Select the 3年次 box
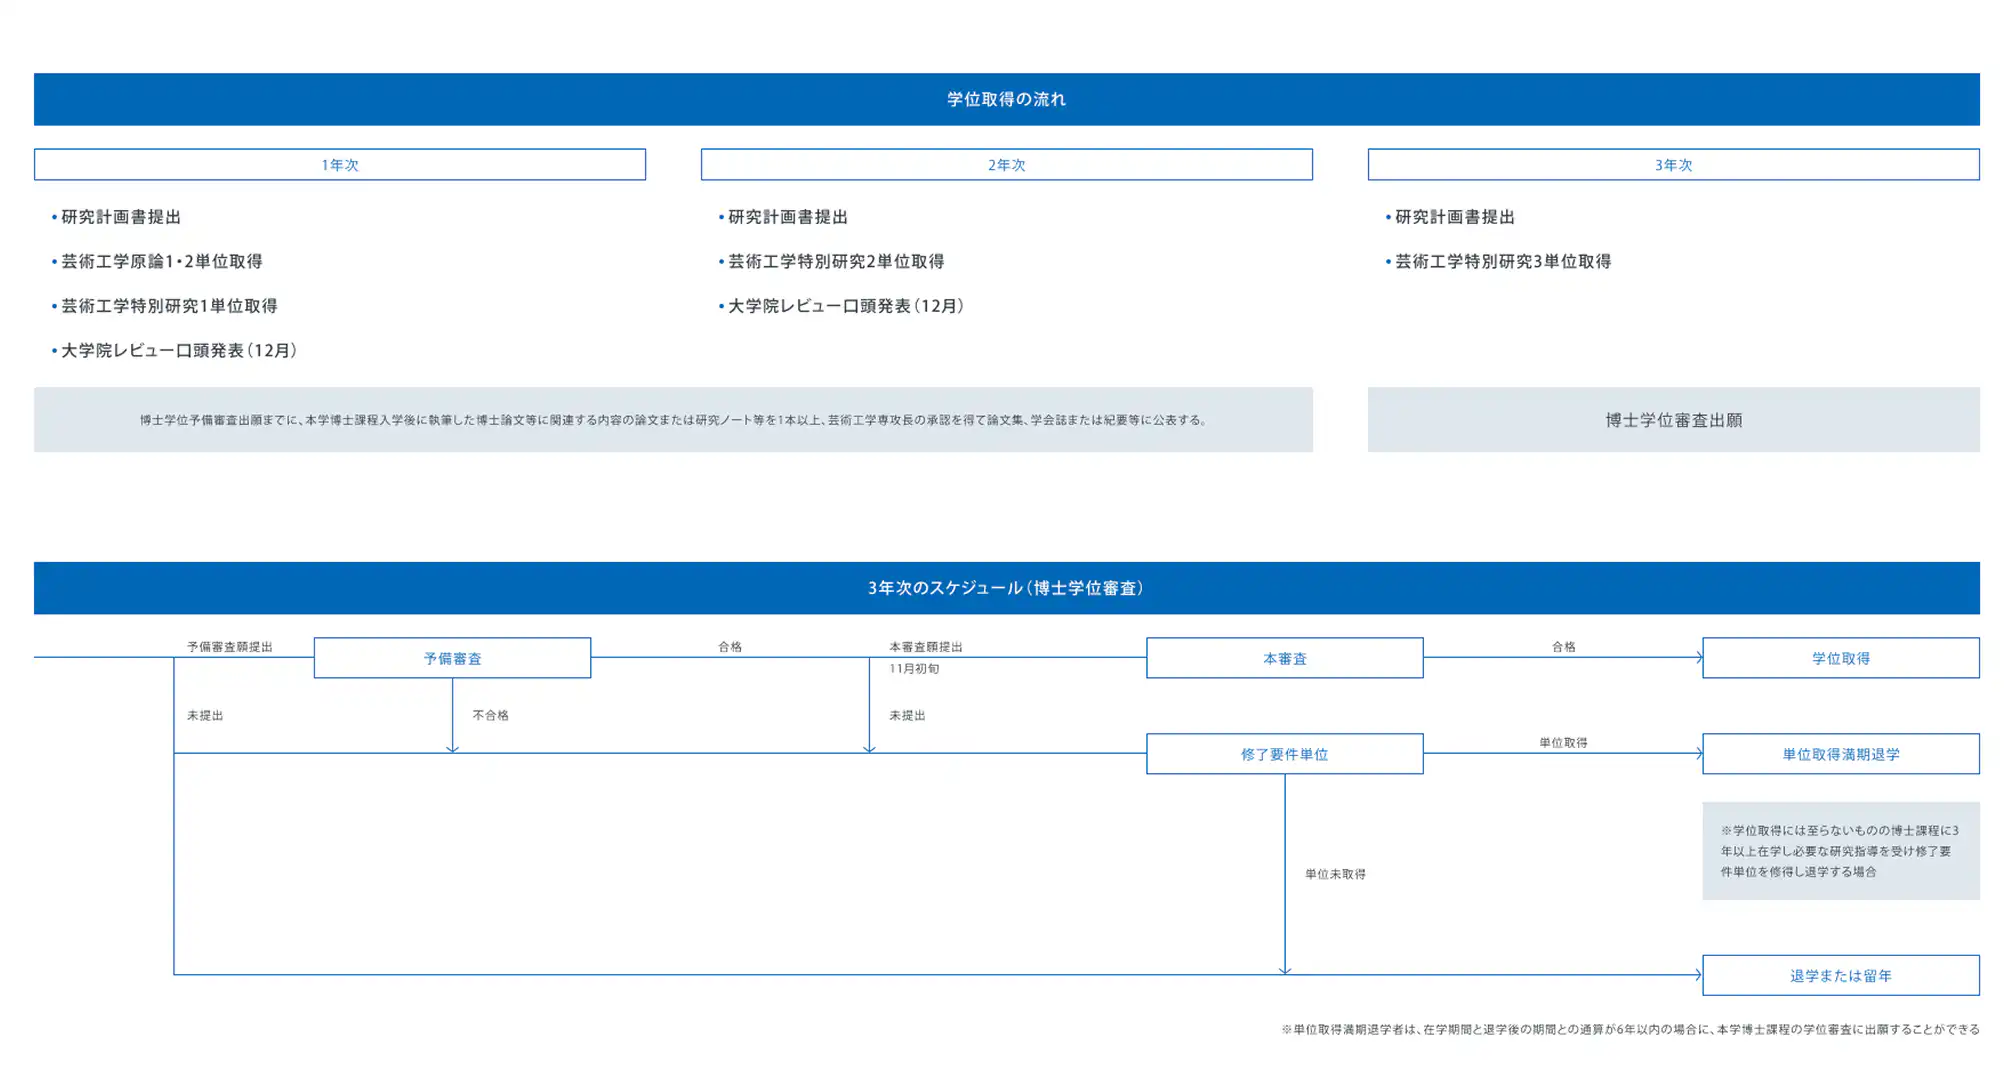The image size is (2016, 1076). point(1673,165)
